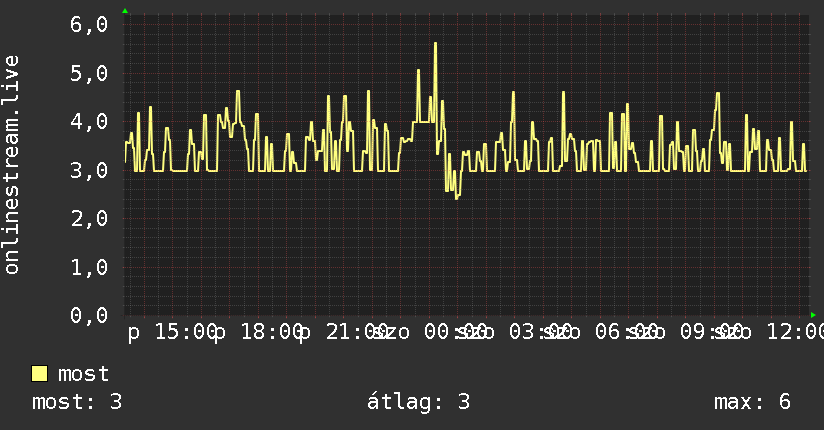
Task: Select the 'most: 3' current value text
Action: click(77, 402)
